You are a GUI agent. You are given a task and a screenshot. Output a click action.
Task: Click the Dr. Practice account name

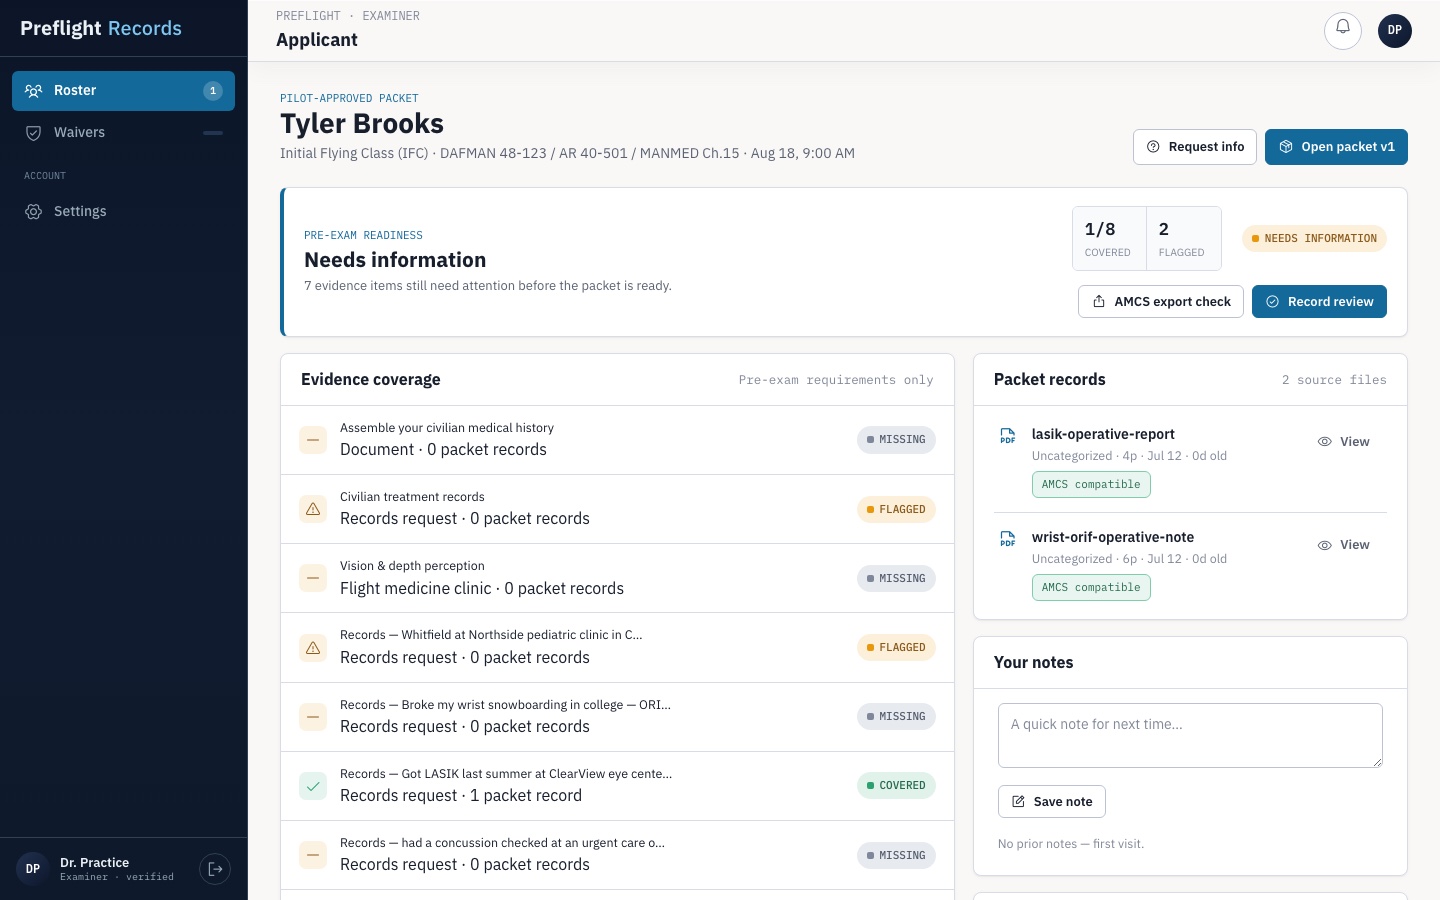(x=94, y=863)
